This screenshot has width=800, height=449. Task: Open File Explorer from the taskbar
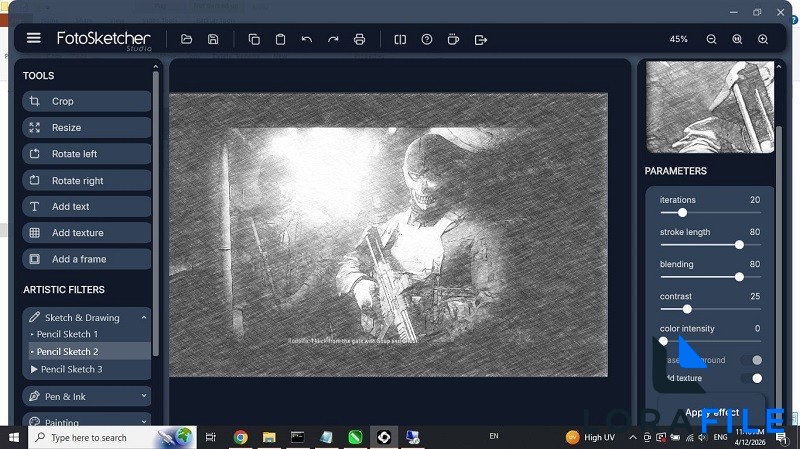point(269,437)
